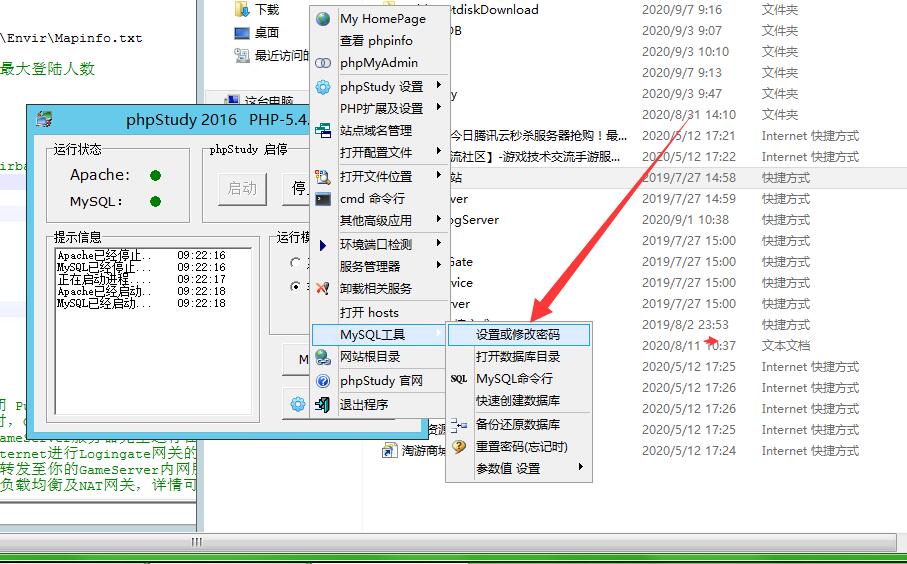Click 正在启动进程 log line
Image resolution: width=907 pixels, height=564 pixels.
(141, 279)
